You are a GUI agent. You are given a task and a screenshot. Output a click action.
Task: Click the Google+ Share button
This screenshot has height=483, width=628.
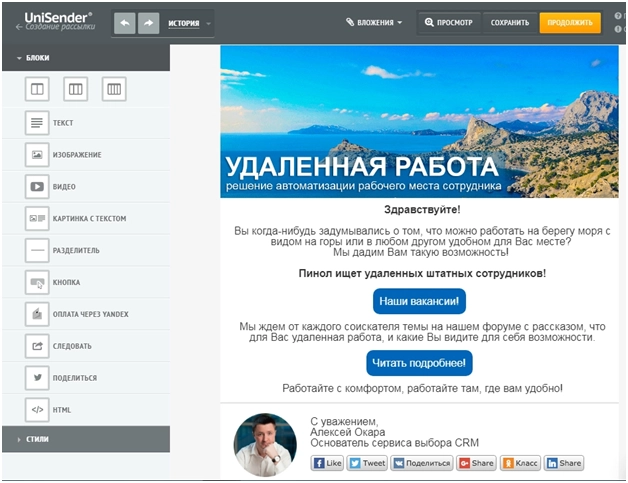pyautogui.click(x=476, y=463)
